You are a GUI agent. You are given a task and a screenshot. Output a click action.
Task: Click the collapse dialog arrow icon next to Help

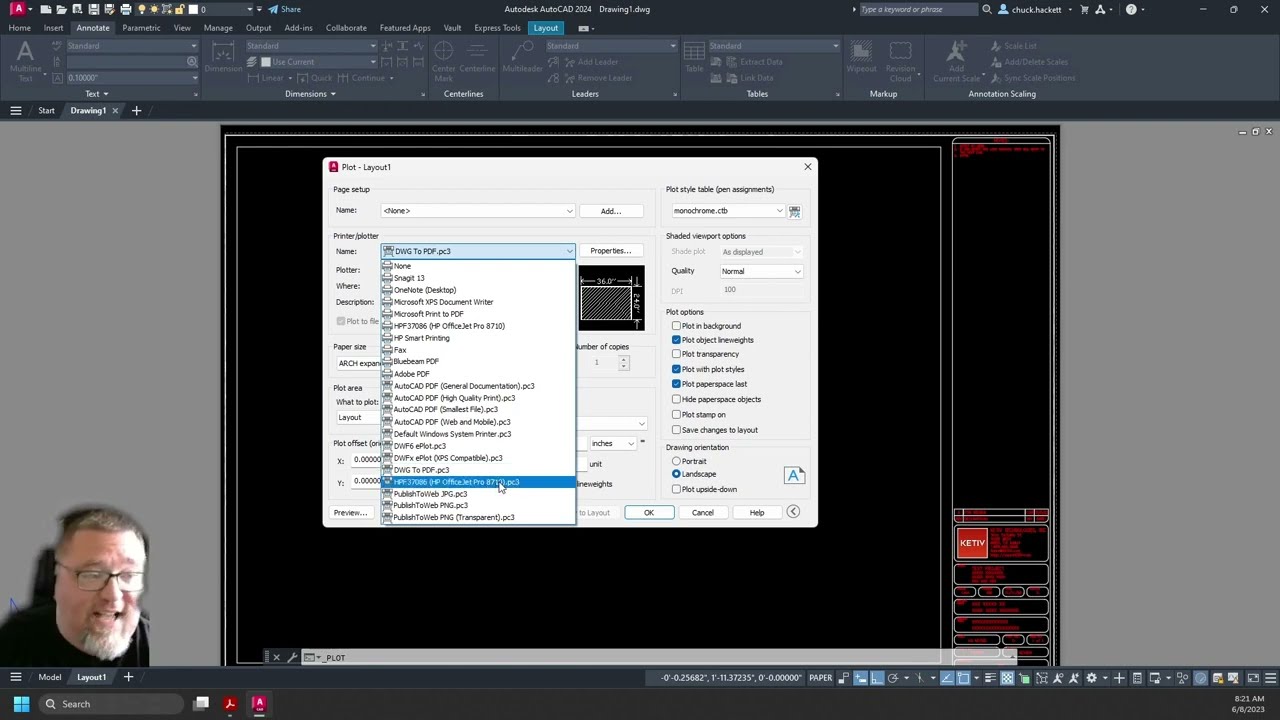coord(793,512)
